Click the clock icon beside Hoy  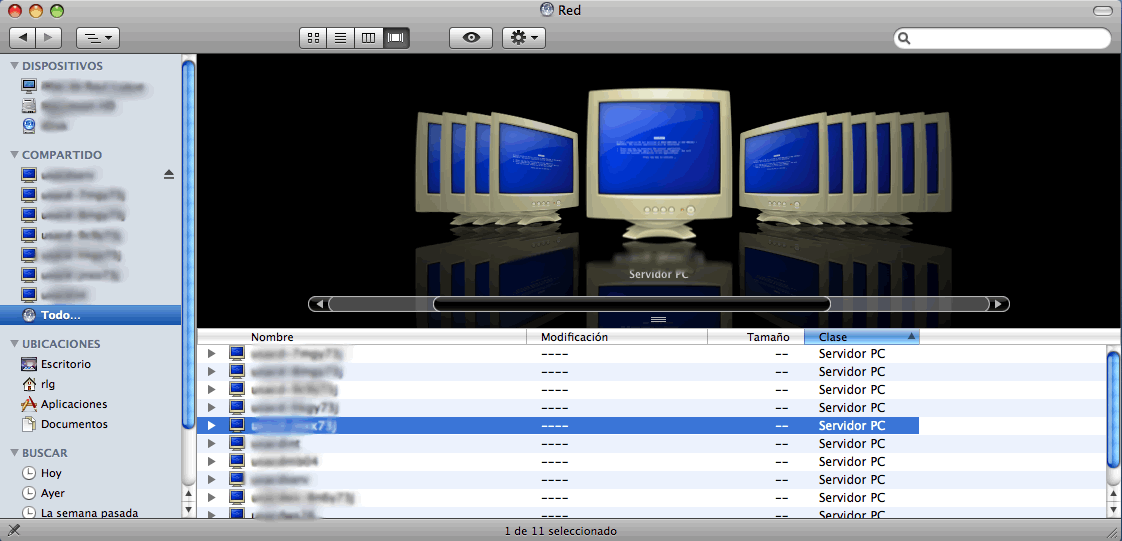pyautogui.click(x=29, y=473)
